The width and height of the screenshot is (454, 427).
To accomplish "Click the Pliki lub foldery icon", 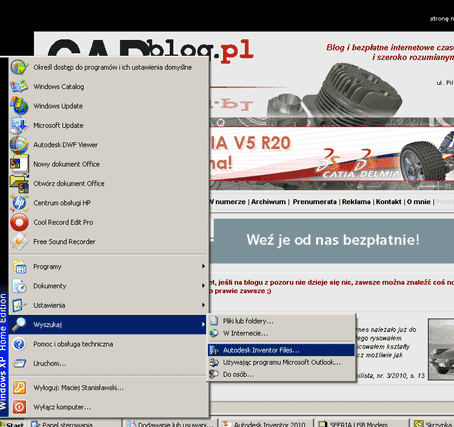I will (214, 321).
